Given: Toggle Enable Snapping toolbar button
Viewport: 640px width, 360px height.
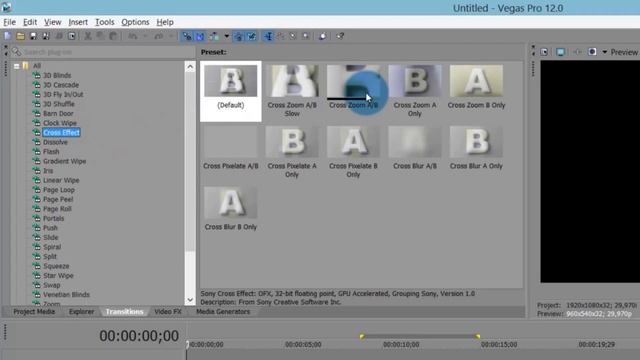Looking at the screenshot, I should pyautogui.click(x=187, y=36).
